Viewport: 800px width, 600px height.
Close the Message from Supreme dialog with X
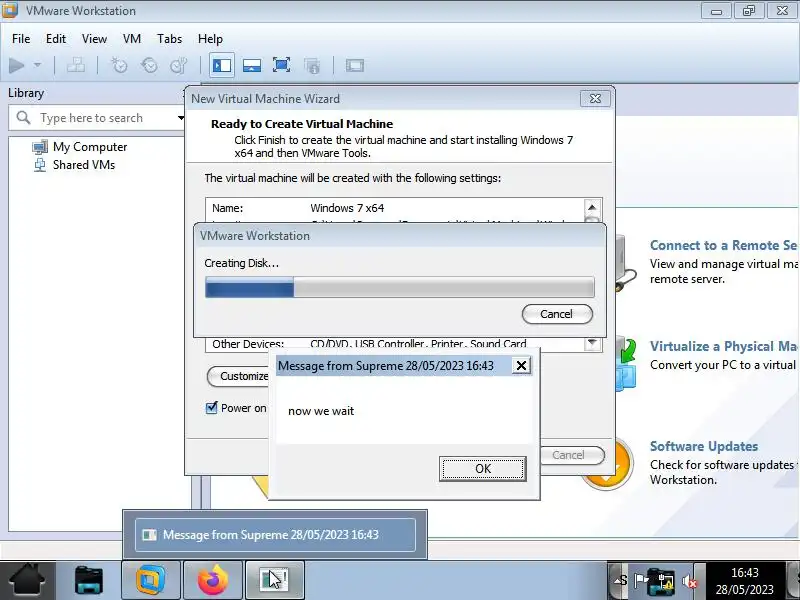521,365
